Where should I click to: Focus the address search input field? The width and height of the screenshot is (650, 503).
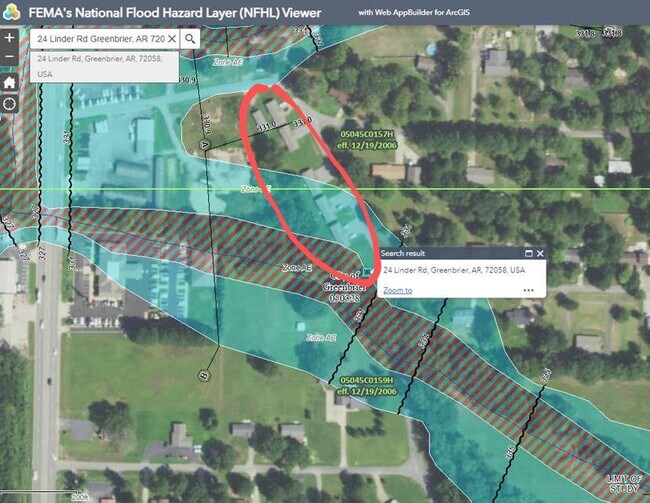(x=98, y=38)
